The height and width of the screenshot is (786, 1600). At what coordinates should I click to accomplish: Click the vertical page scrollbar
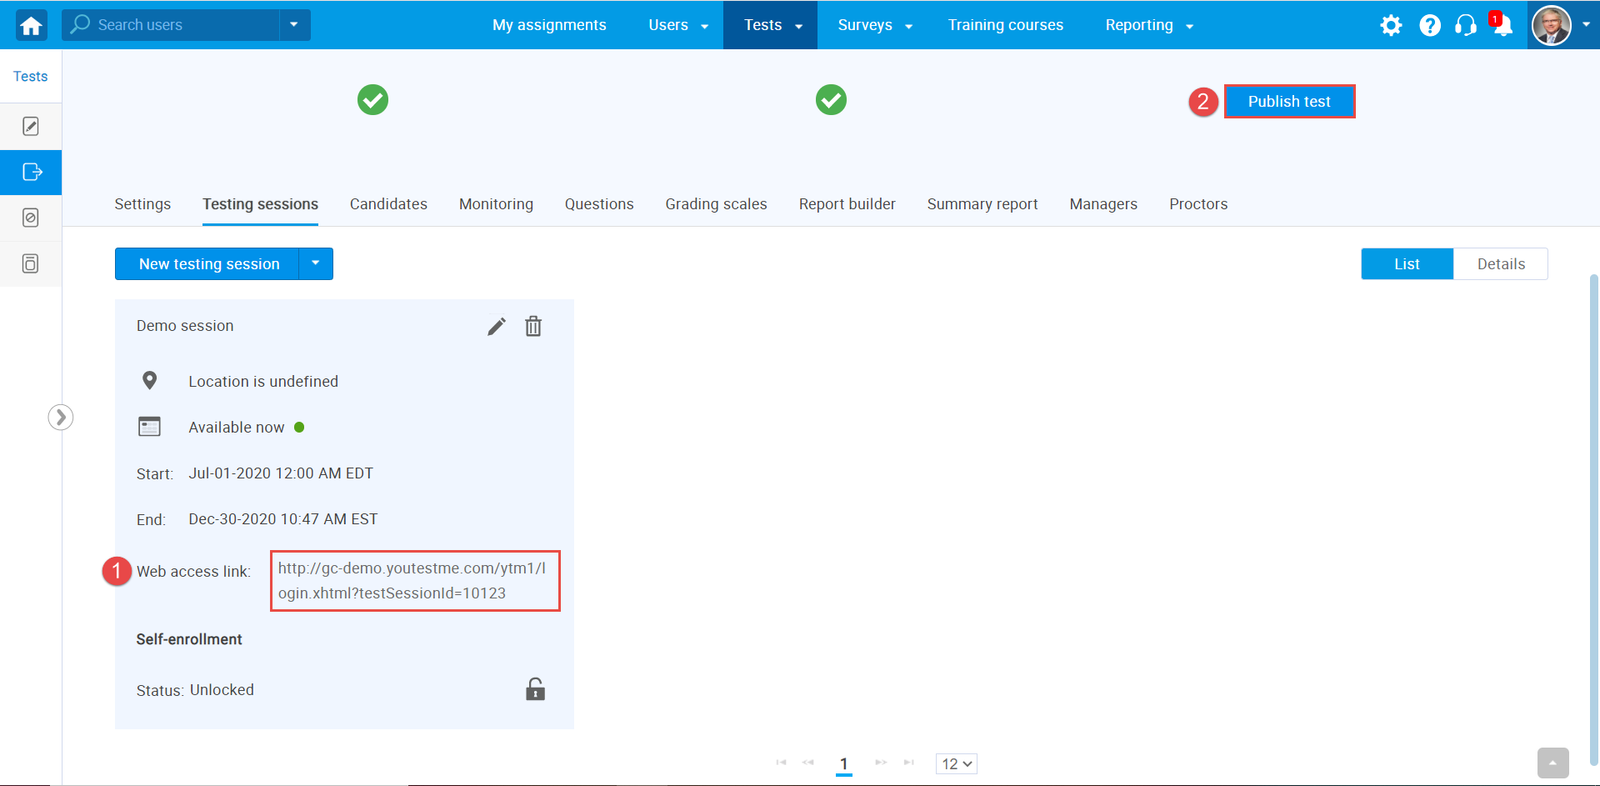click(1593, 500)
